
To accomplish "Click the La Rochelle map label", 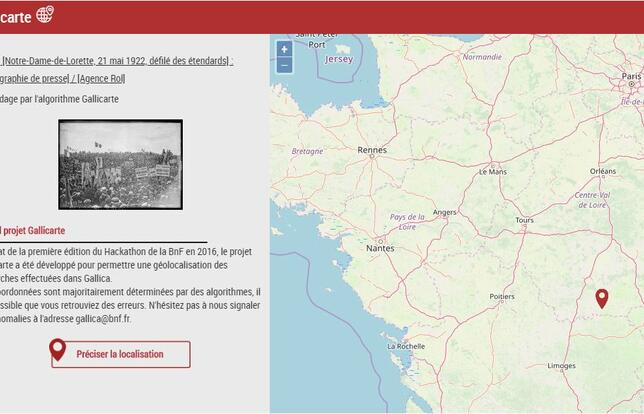I will 404,346.
